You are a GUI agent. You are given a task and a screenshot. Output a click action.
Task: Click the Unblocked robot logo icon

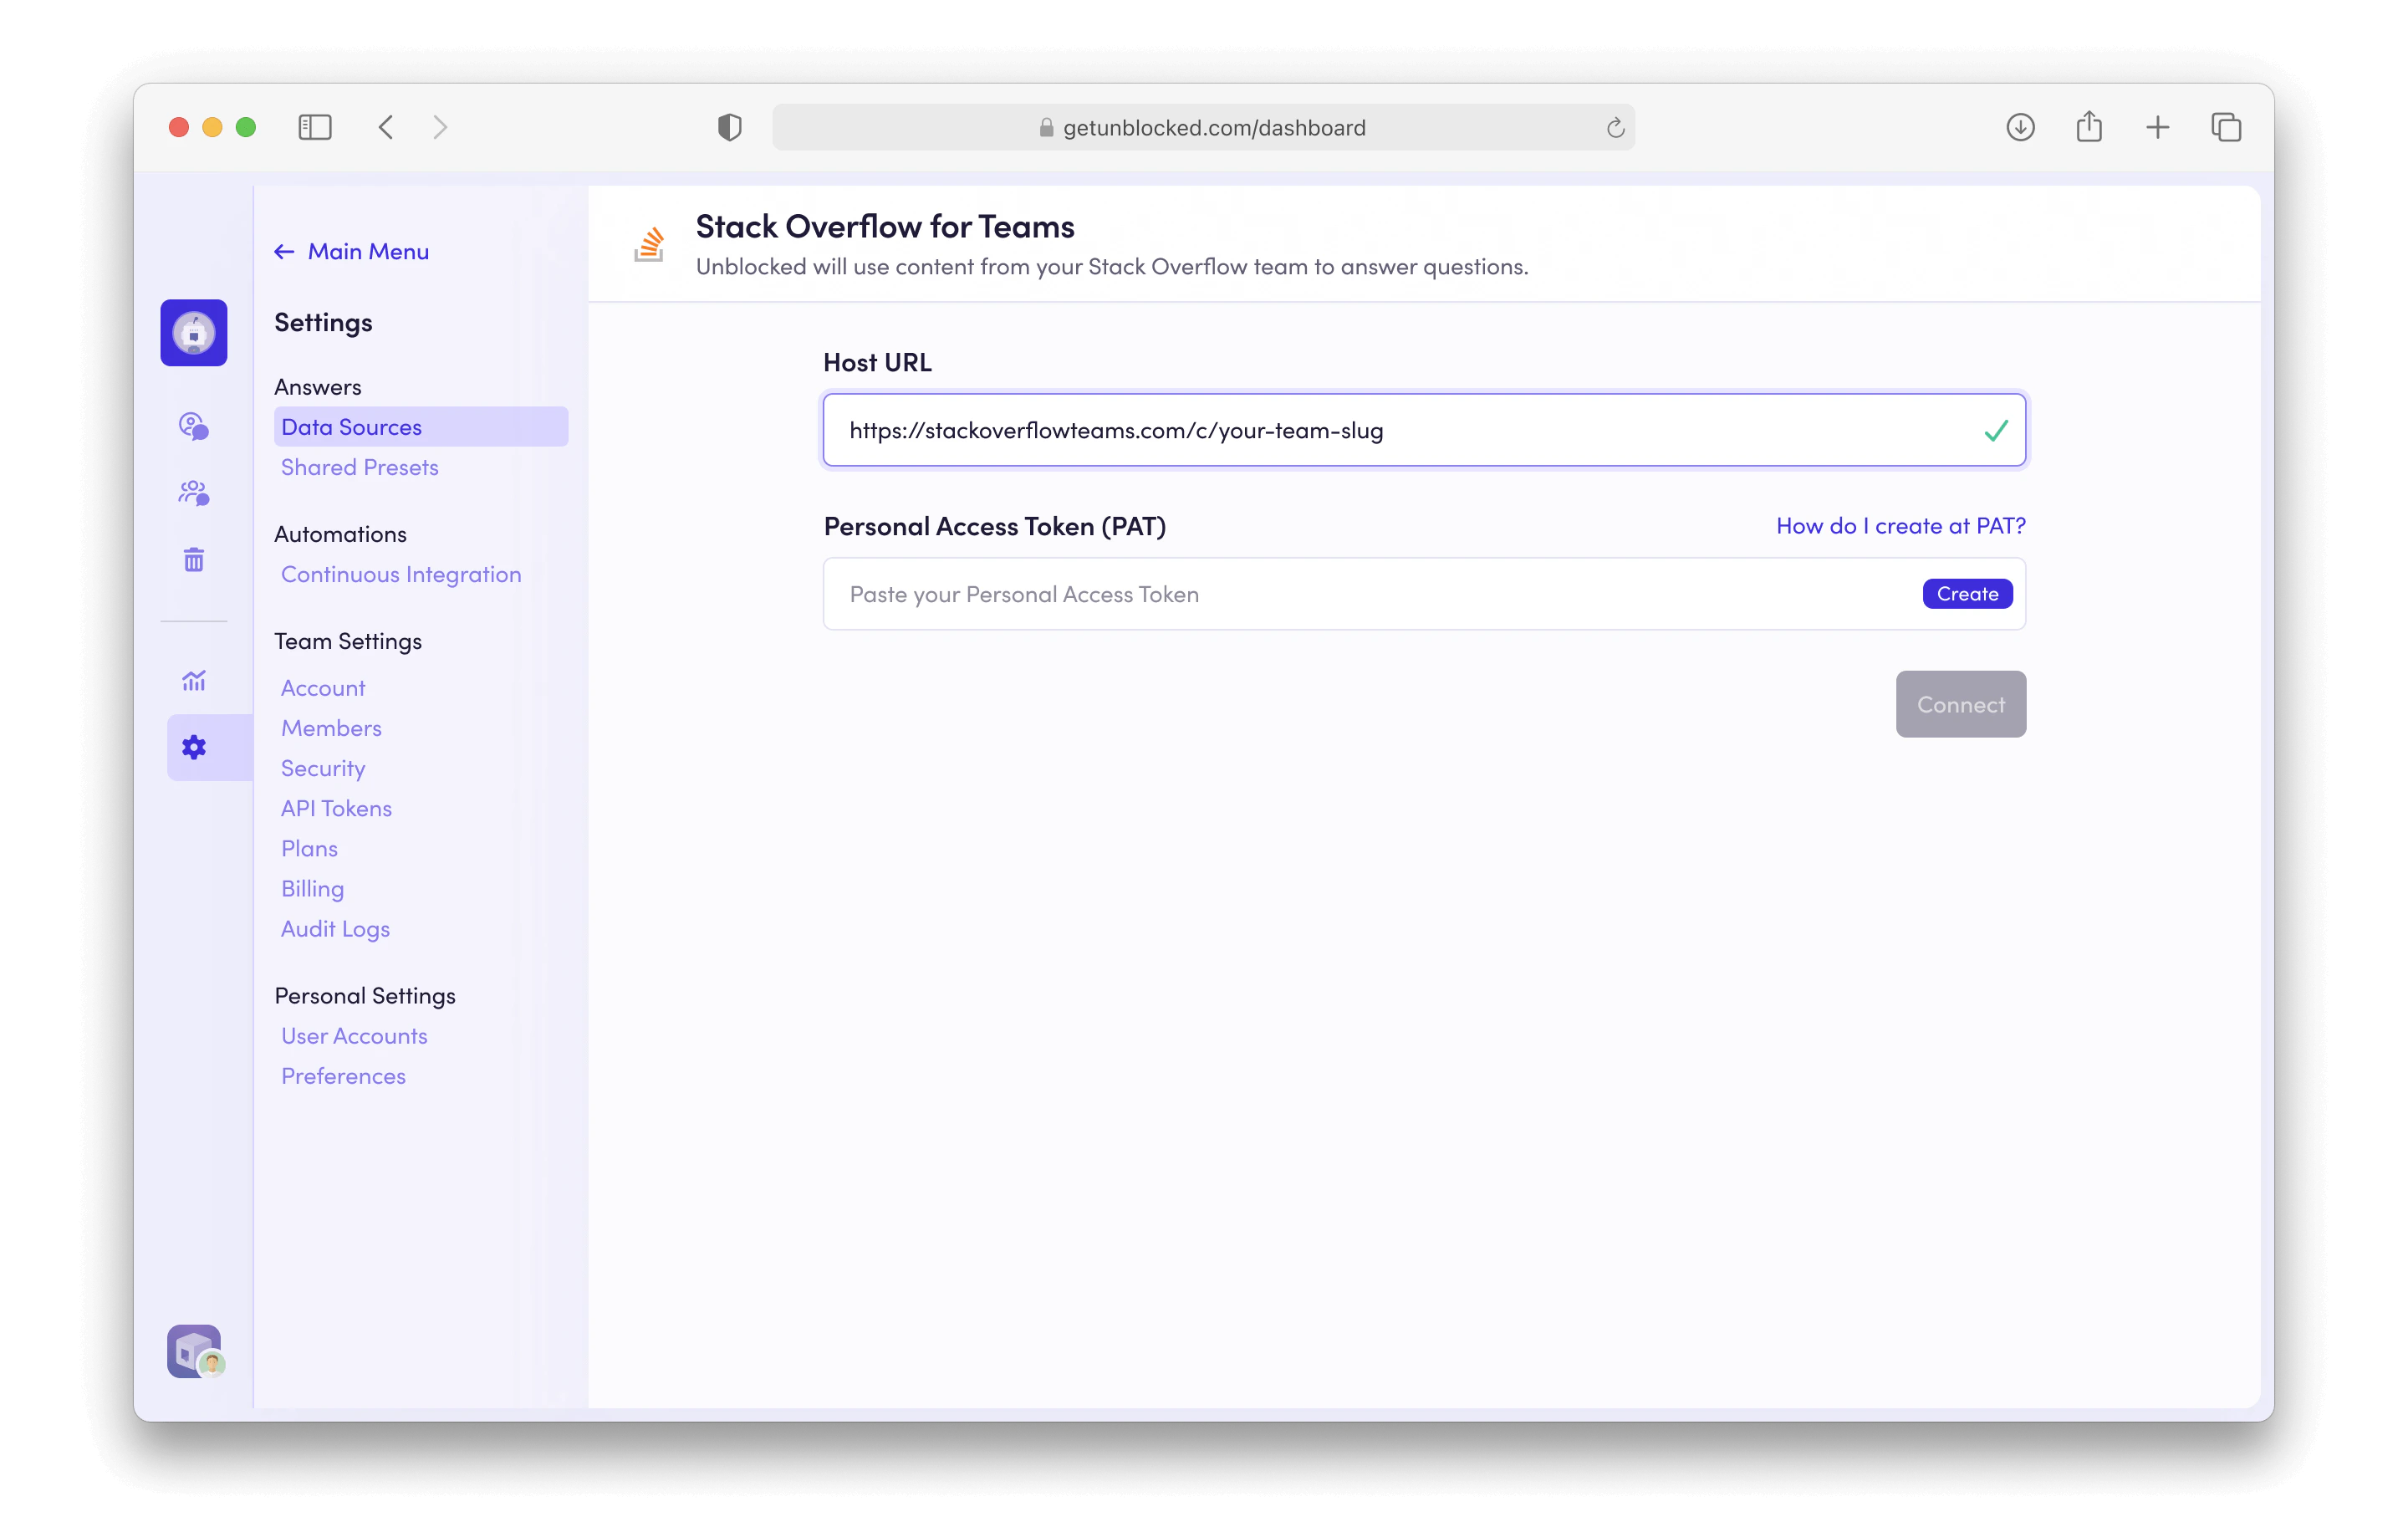(194, 333)
